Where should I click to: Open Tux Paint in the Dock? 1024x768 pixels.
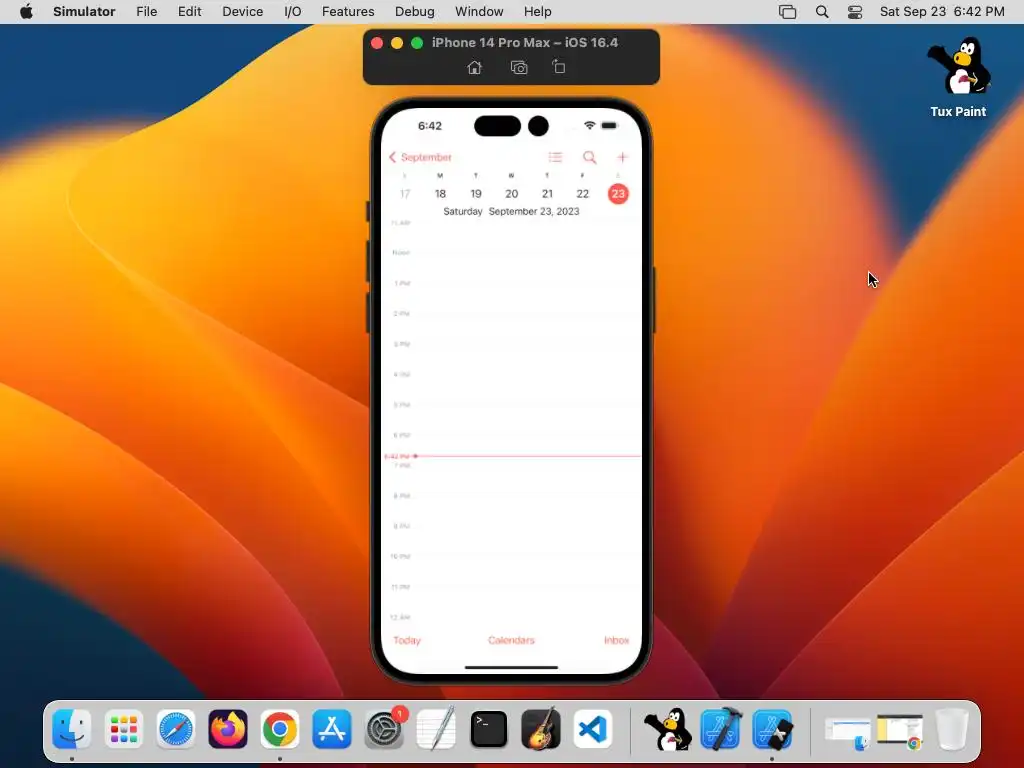(x=667, y=729)
